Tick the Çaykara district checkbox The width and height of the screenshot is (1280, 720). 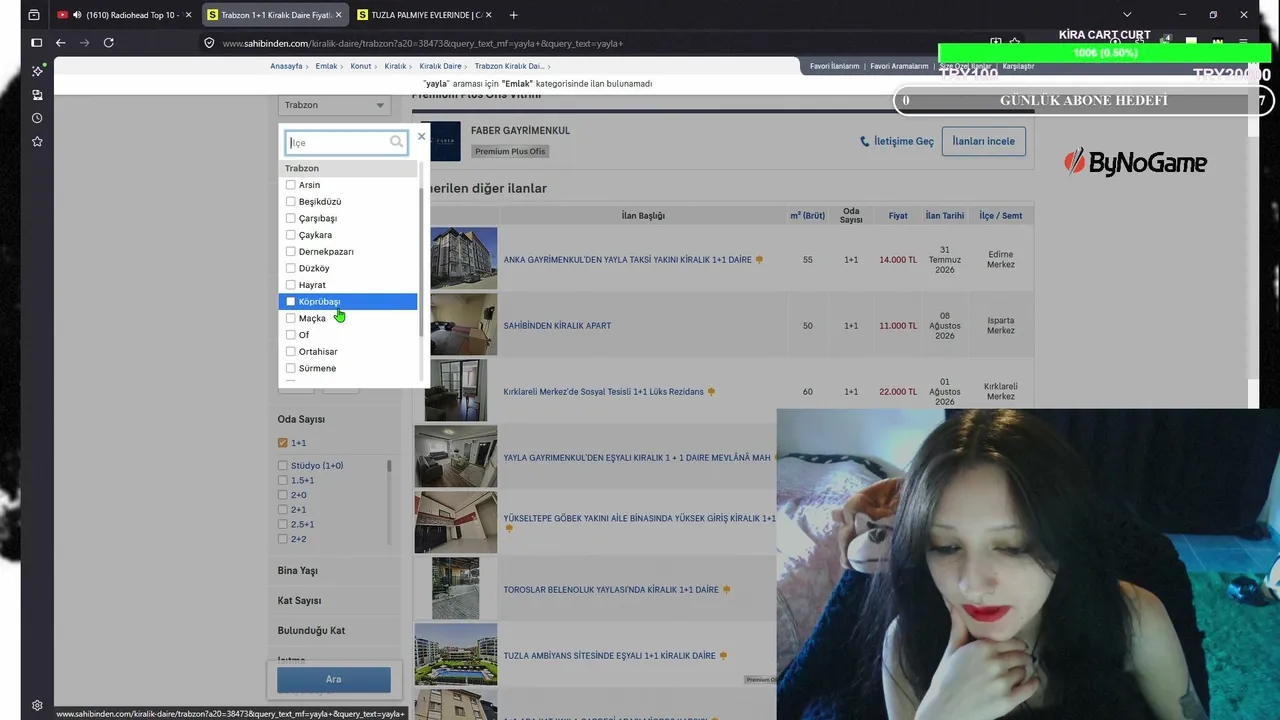(x=291, y=235)
